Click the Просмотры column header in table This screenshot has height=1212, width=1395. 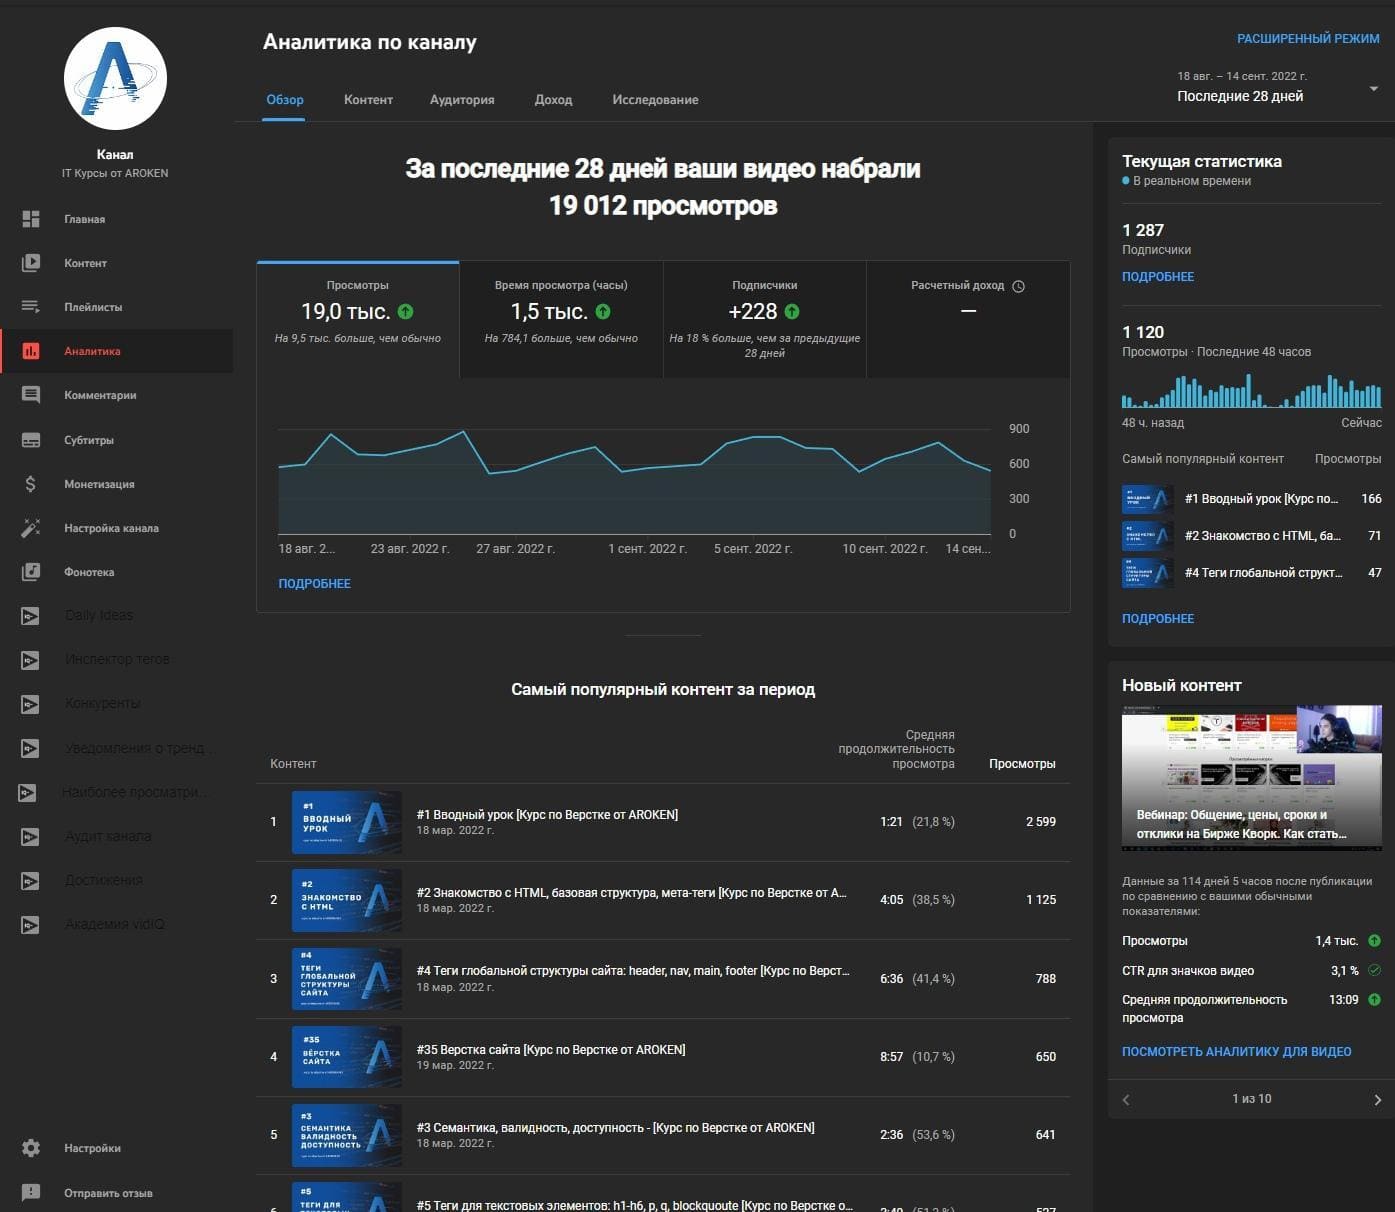(1022, 764)
